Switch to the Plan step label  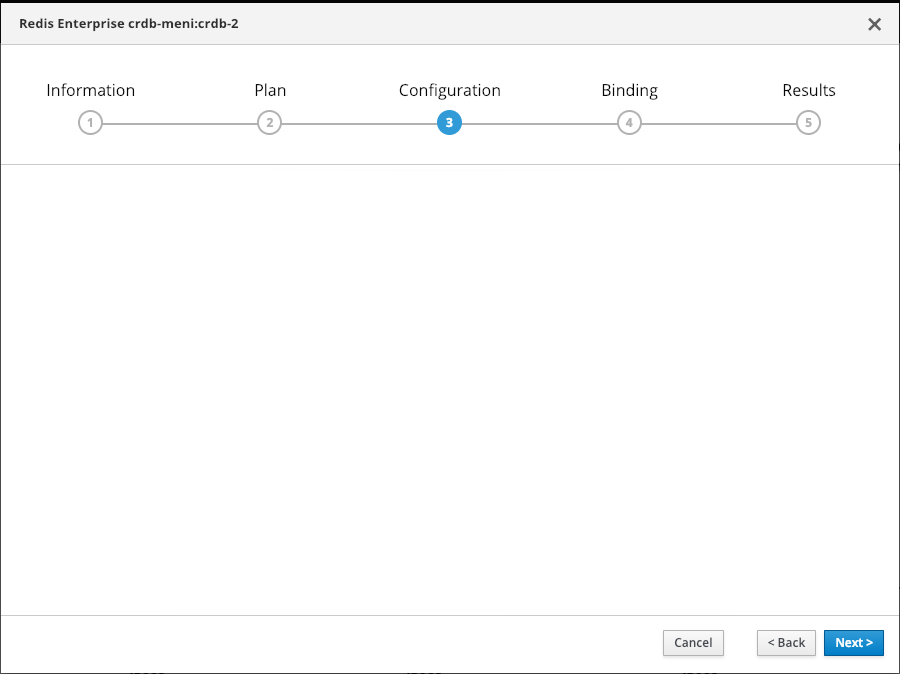270,90
